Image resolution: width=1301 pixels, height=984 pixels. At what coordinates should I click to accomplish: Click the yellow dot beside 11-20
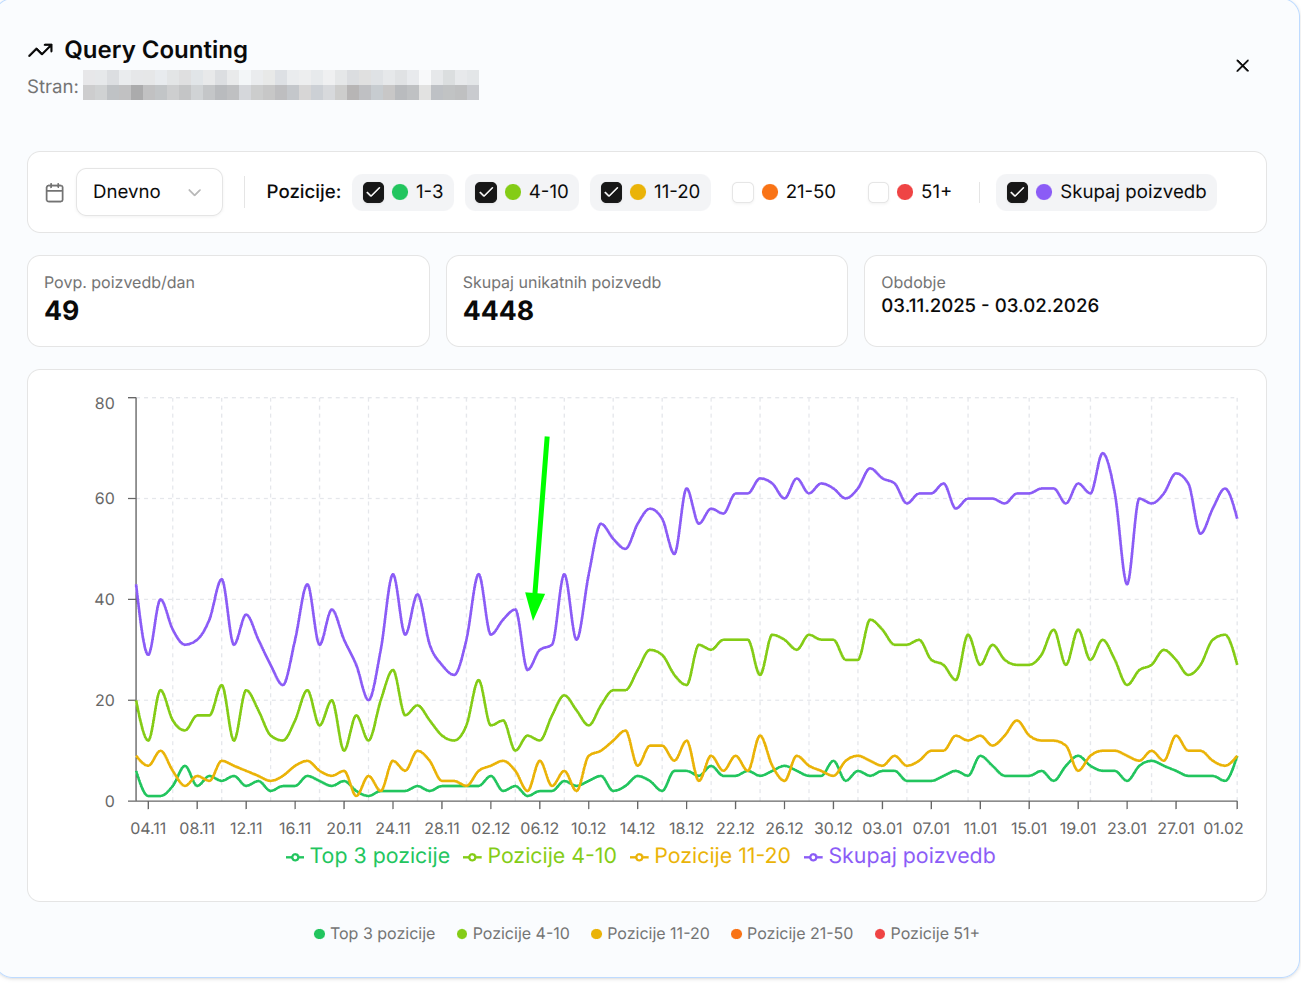click(640, 192)
